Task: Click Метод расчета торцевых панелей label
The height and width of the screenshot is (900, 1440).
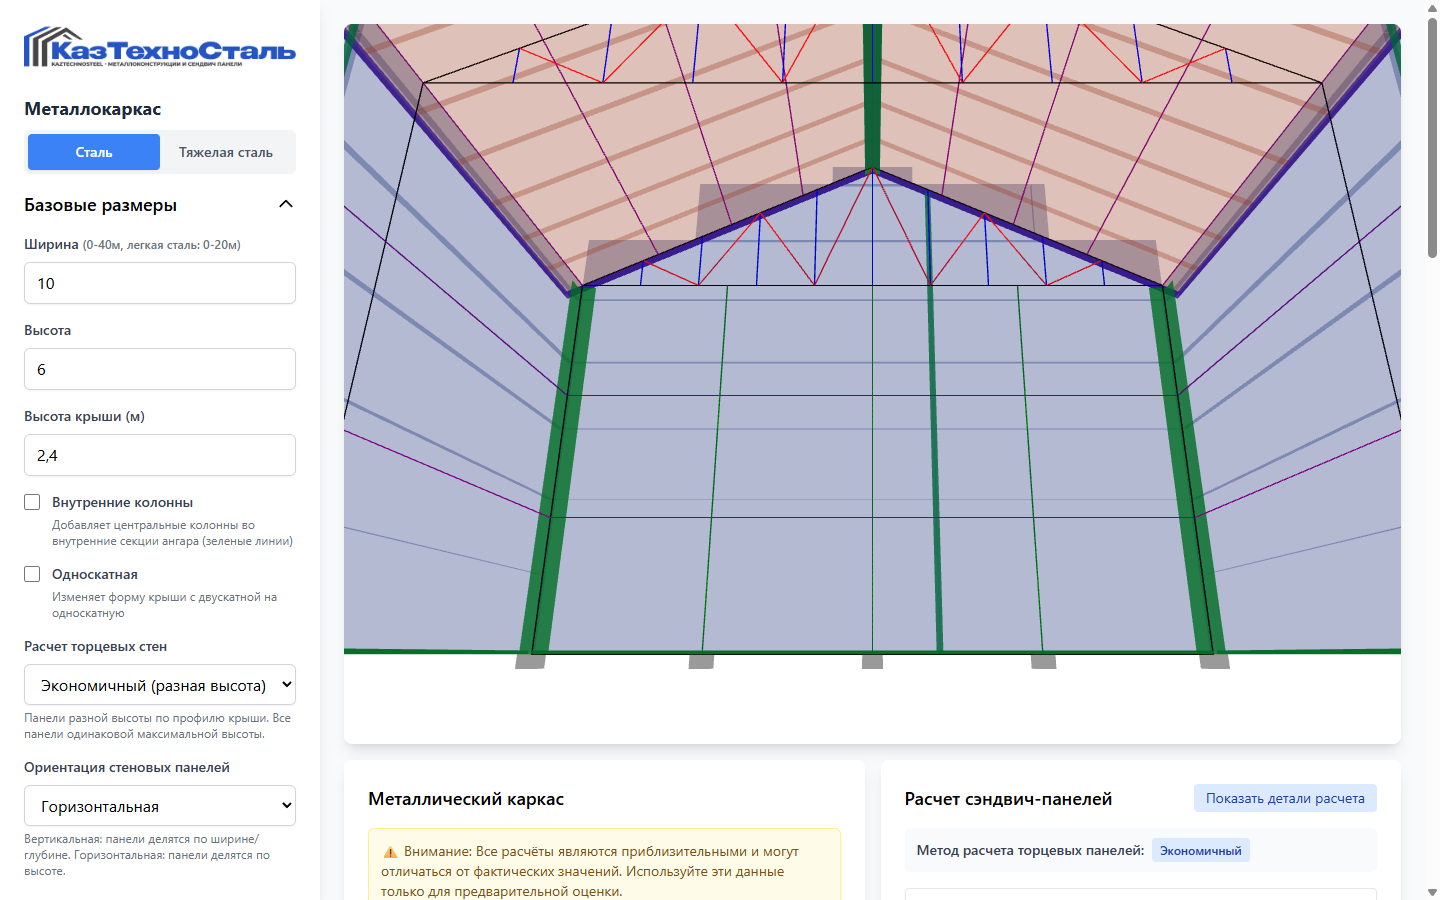Action: tap(1030, 851)
